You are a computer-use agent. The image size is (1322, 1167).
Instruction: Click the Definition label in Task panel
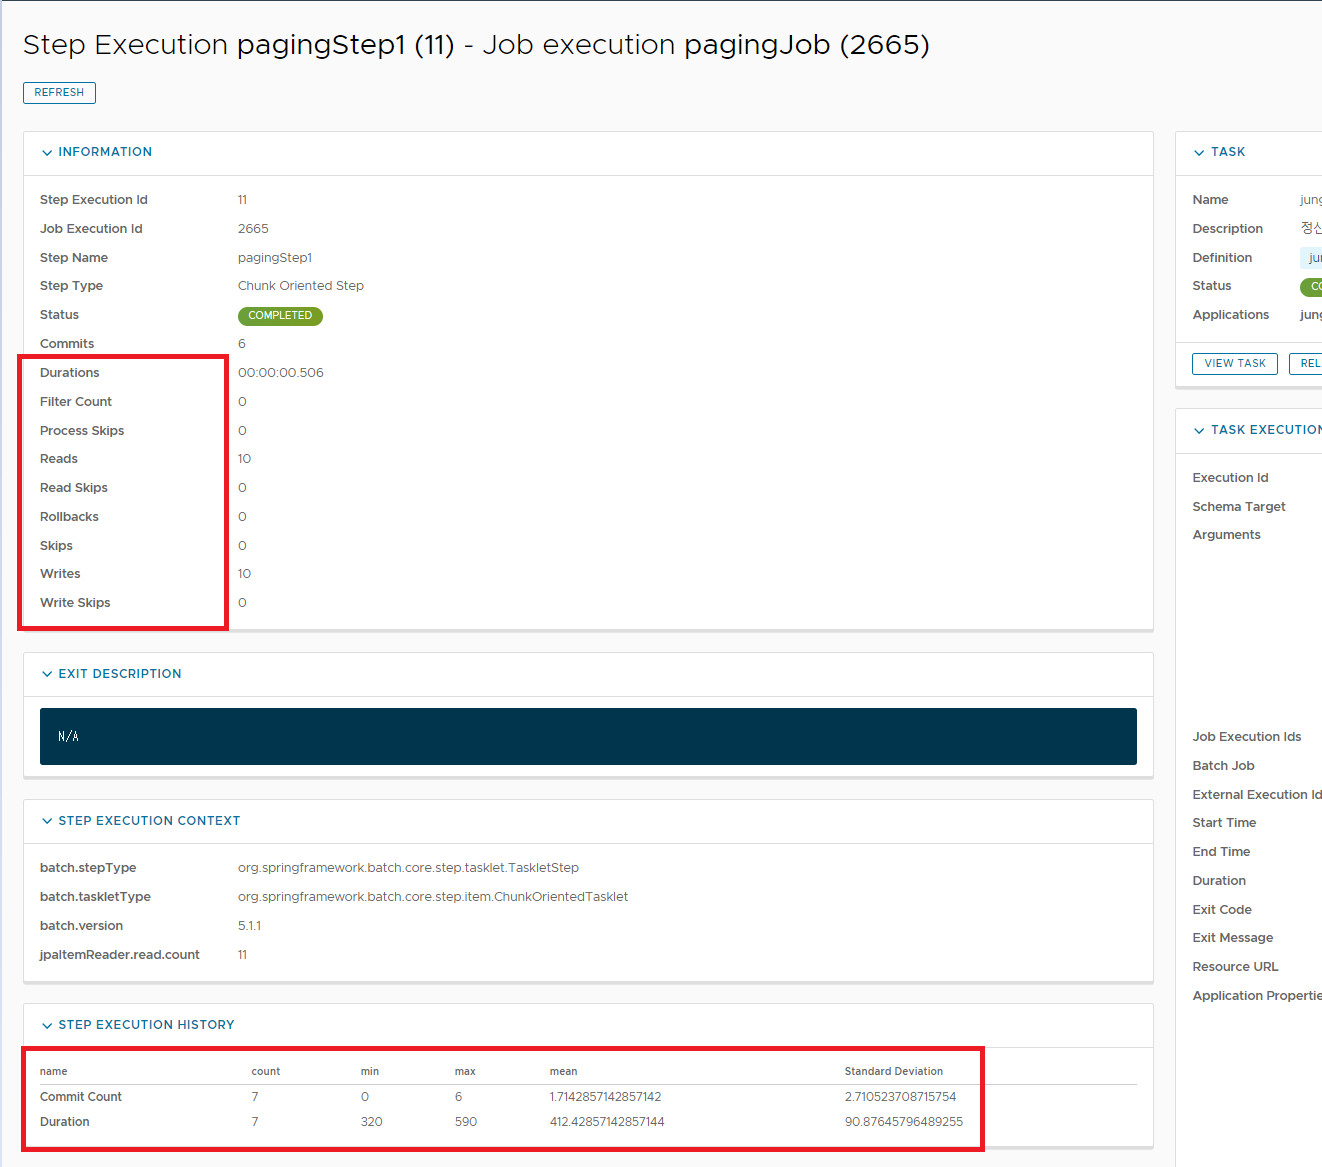[x=1222, y=258]
